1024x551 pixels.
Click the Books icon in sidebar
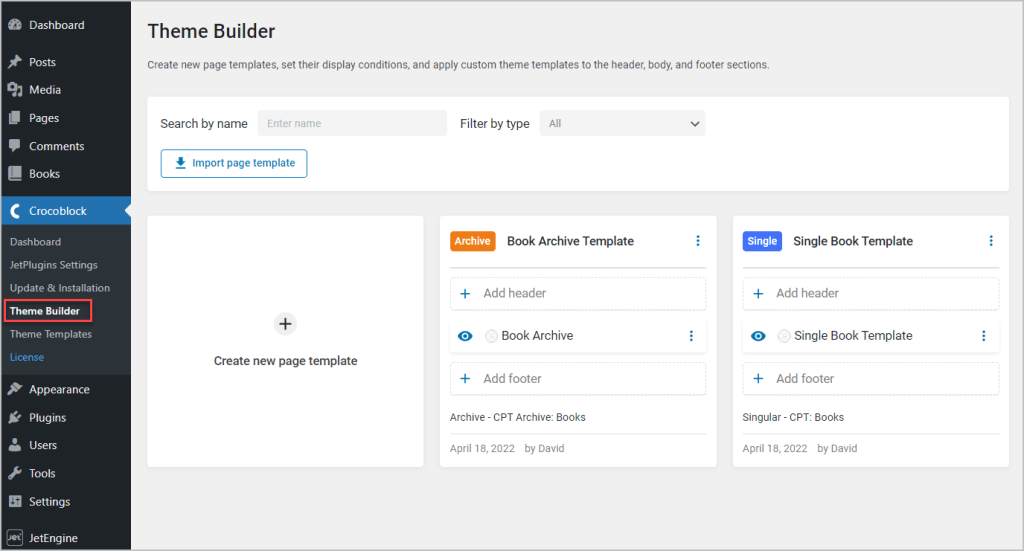14,174
